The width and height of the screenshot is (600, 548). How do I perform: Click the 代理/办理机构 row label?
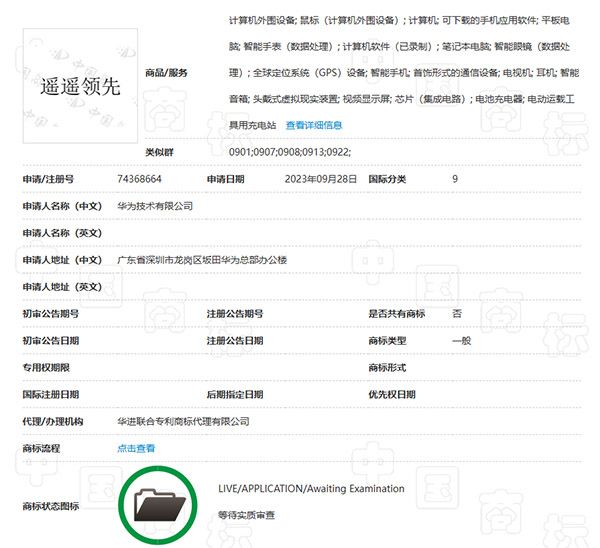[x=53, y=422]
